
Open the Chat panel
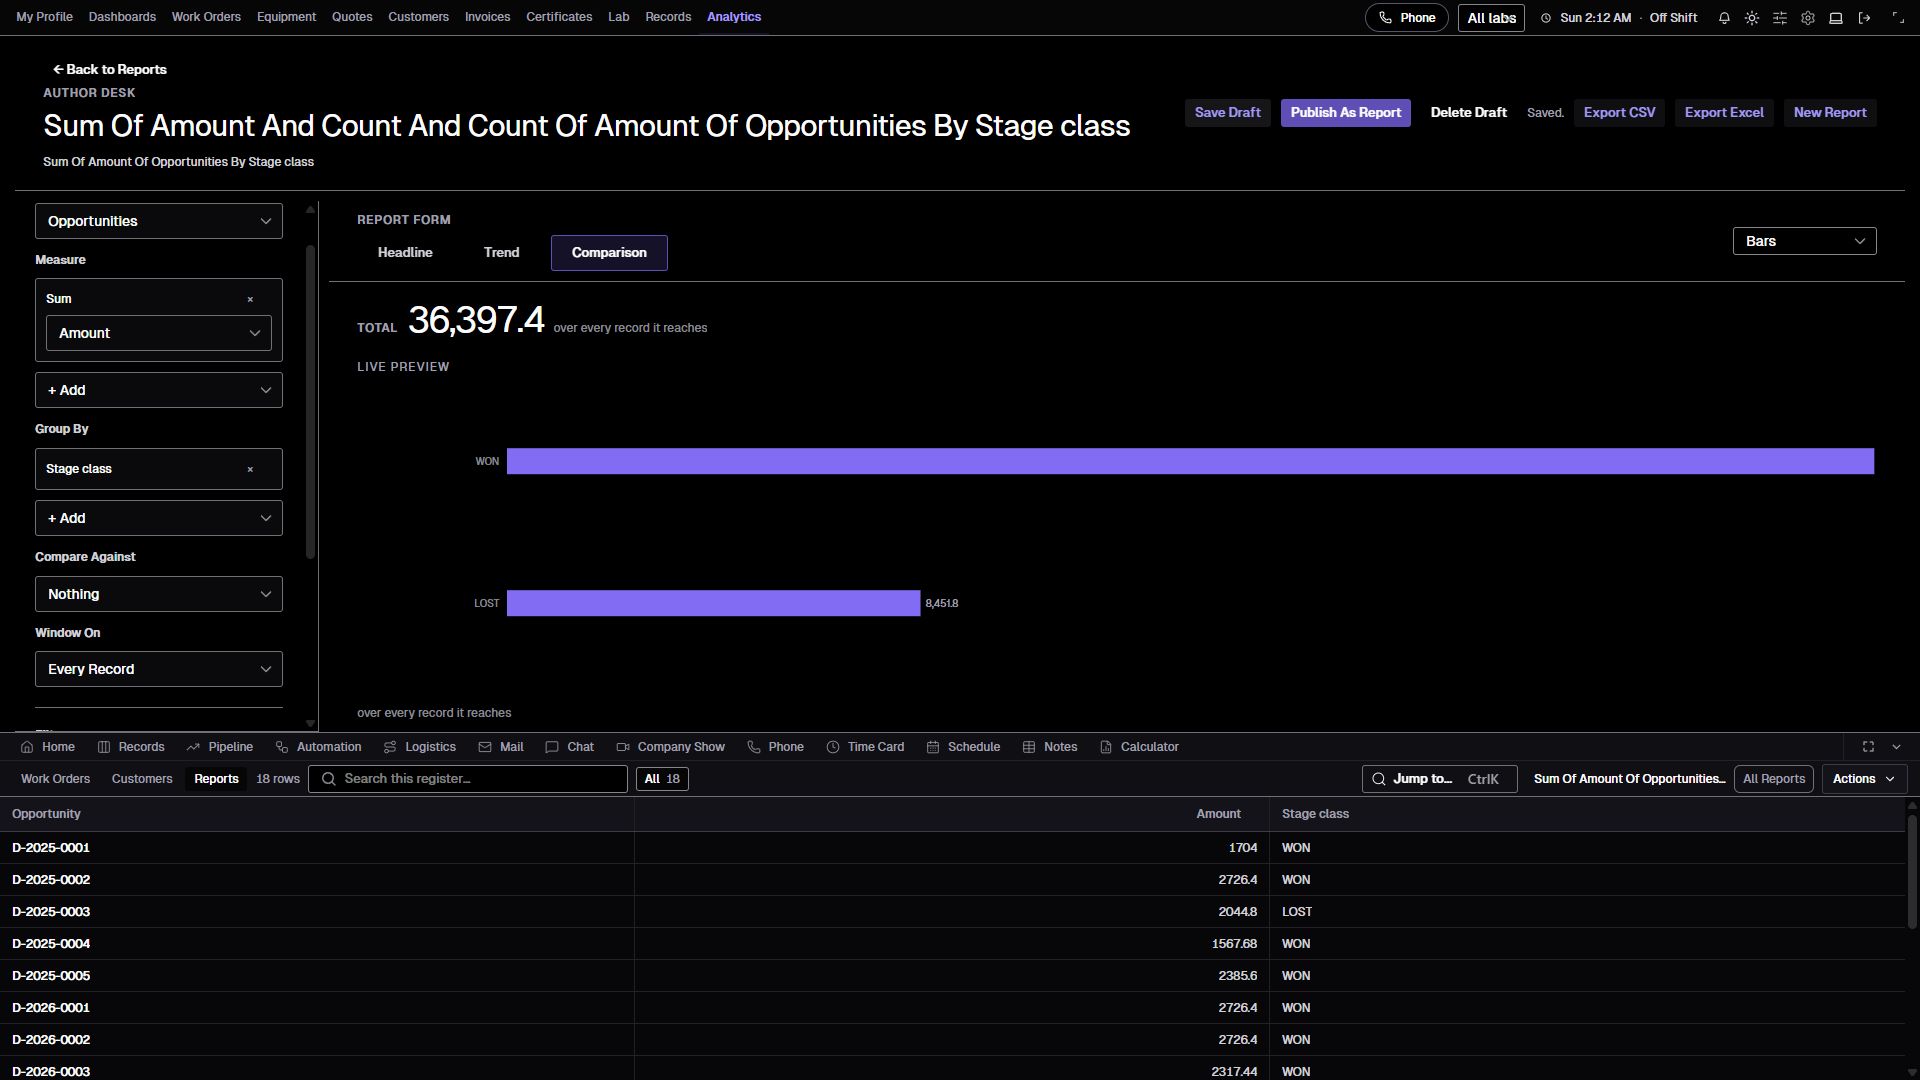coord(569,747)
